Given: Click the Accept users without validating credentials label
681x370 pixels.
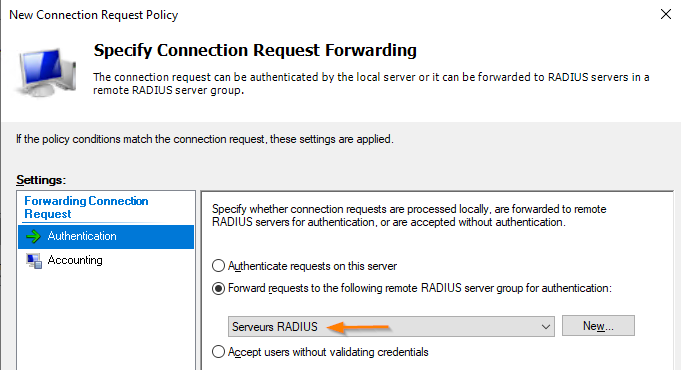Looking at the screenshot, I should click(328, 352).
